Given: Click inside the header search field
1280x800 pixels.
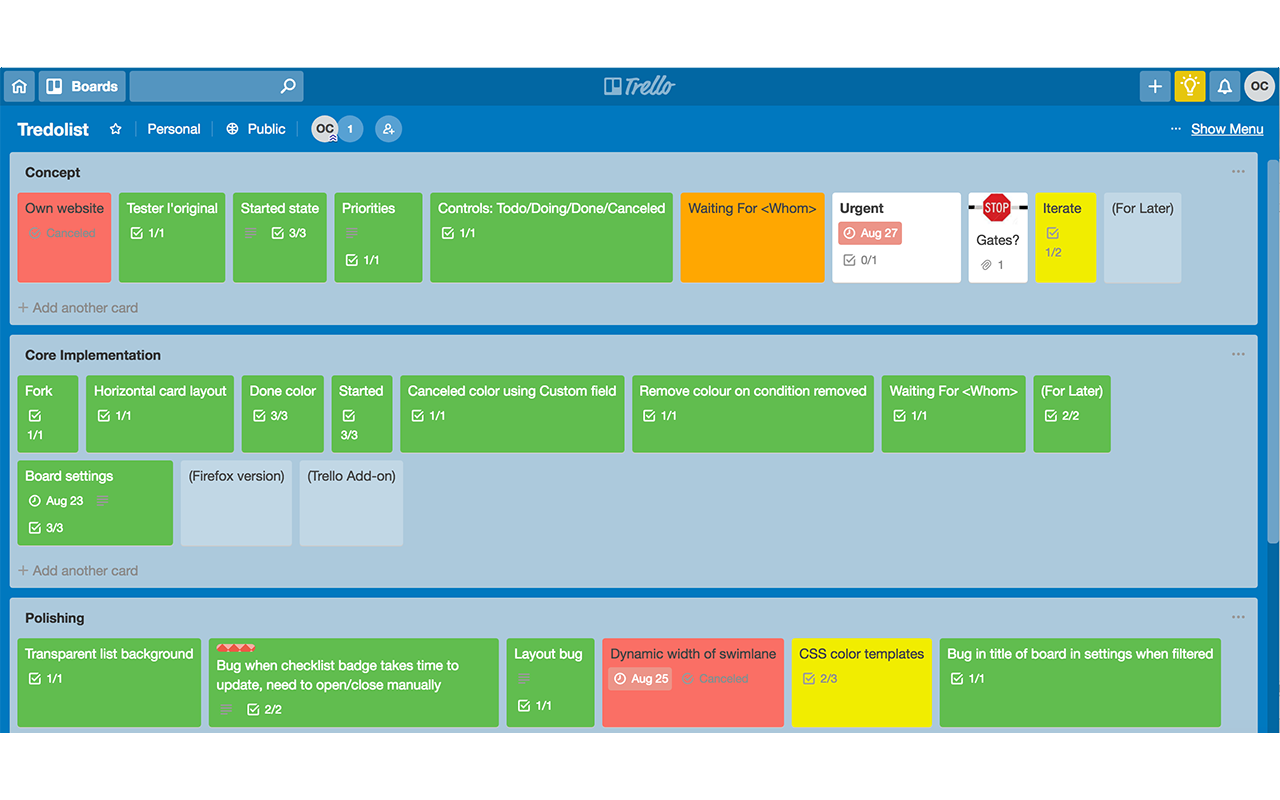Looking at the screenshot, I should [205, 86].
